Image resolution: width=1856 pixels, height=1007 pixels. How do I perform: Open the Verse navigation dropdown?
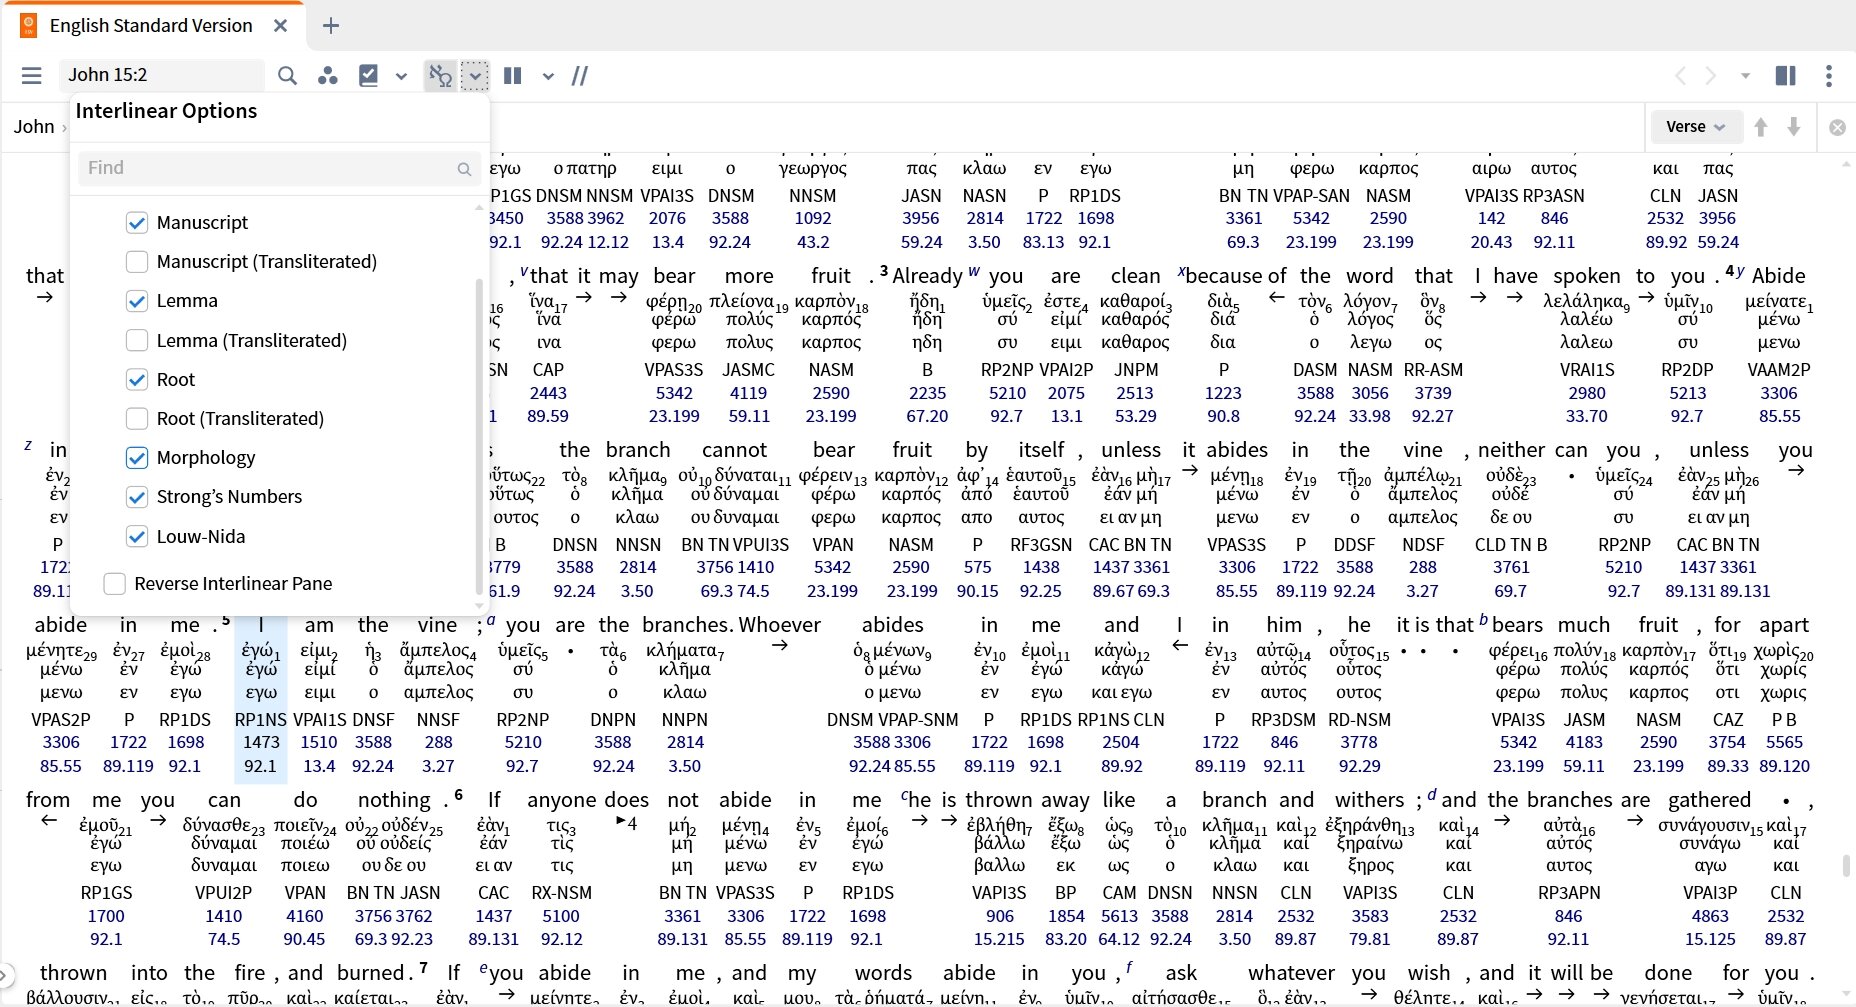click(x=1695, y=127)
